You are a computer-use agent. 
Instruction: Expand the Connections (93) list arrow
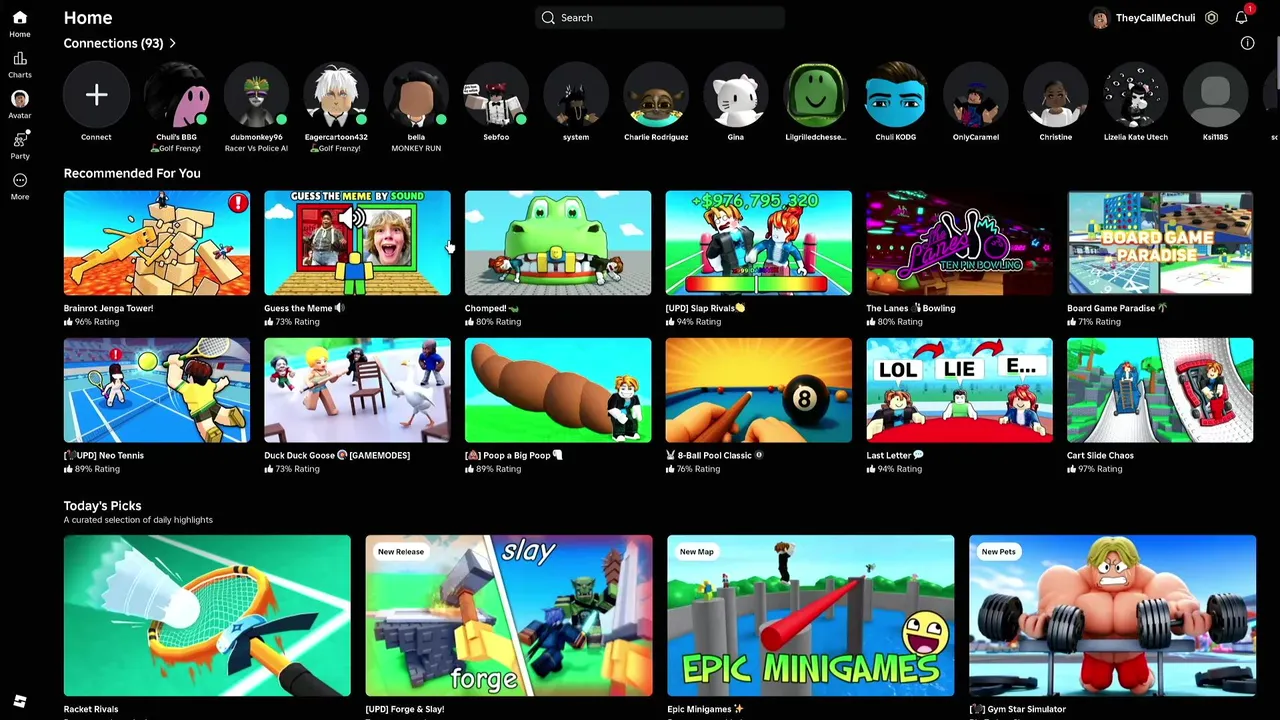click(x=172, y=43)
